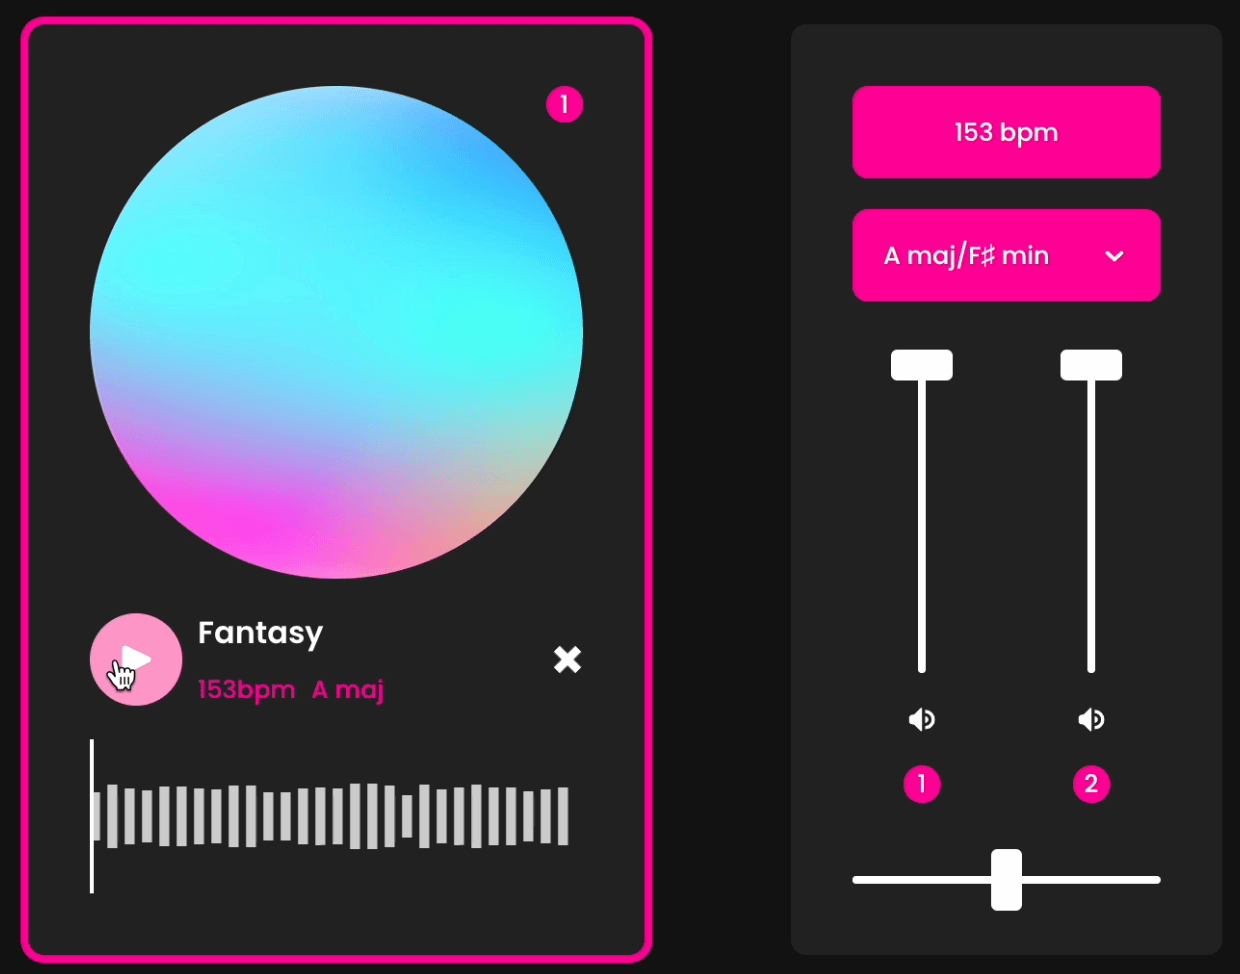Collapse the musical key selection menu

pyautogui.click(x=1113, y=256)
